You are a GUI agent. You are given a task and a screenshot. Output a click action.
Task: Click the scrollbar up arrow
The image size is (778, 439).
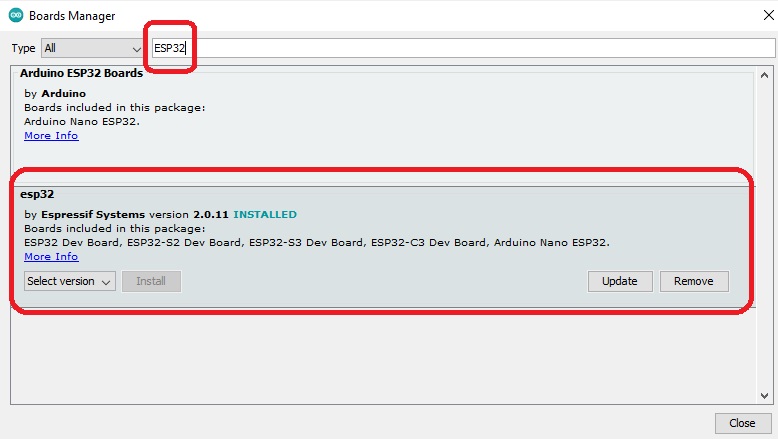coord(764,75)
